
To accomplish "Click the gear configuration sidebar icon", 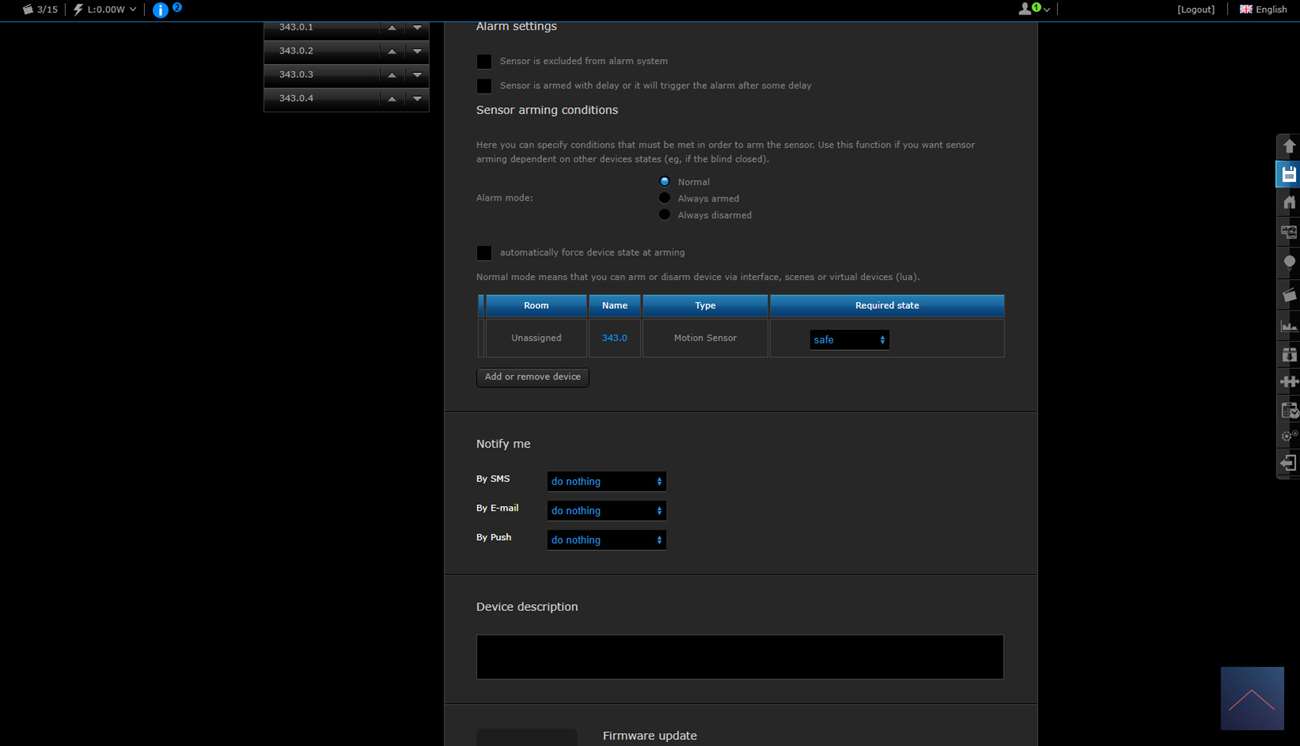I will [1288, 436].
